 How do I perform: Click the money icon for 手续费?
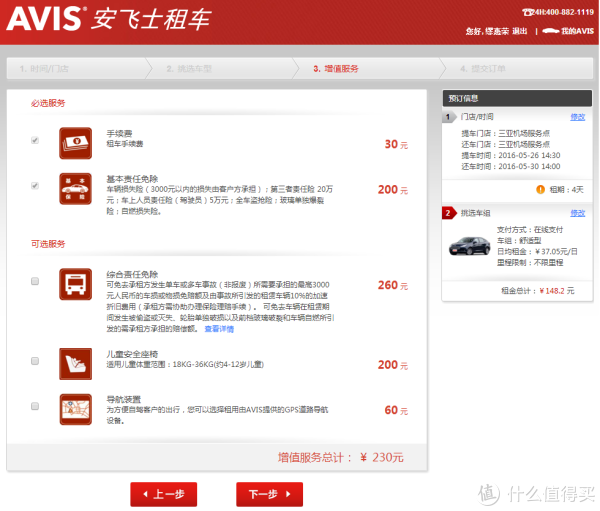pos(75,143)
